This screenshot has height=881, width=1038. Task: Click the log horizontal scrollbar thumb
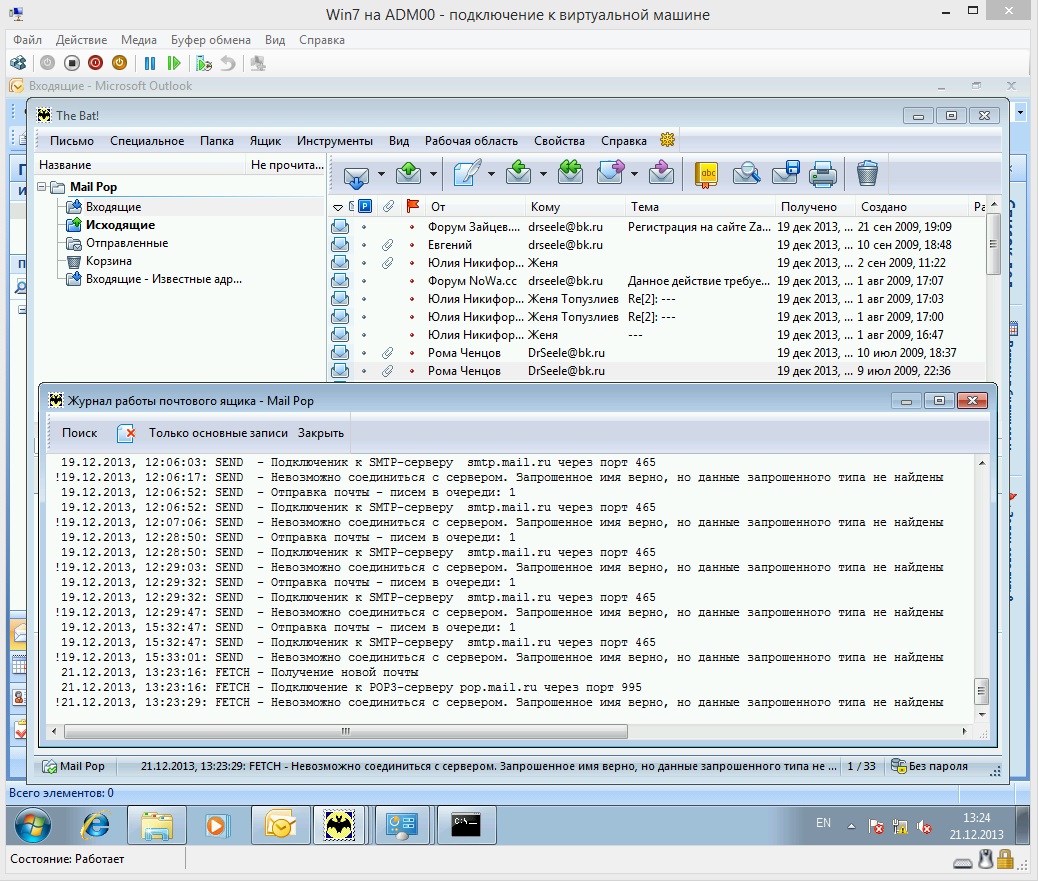click(346, 731)
